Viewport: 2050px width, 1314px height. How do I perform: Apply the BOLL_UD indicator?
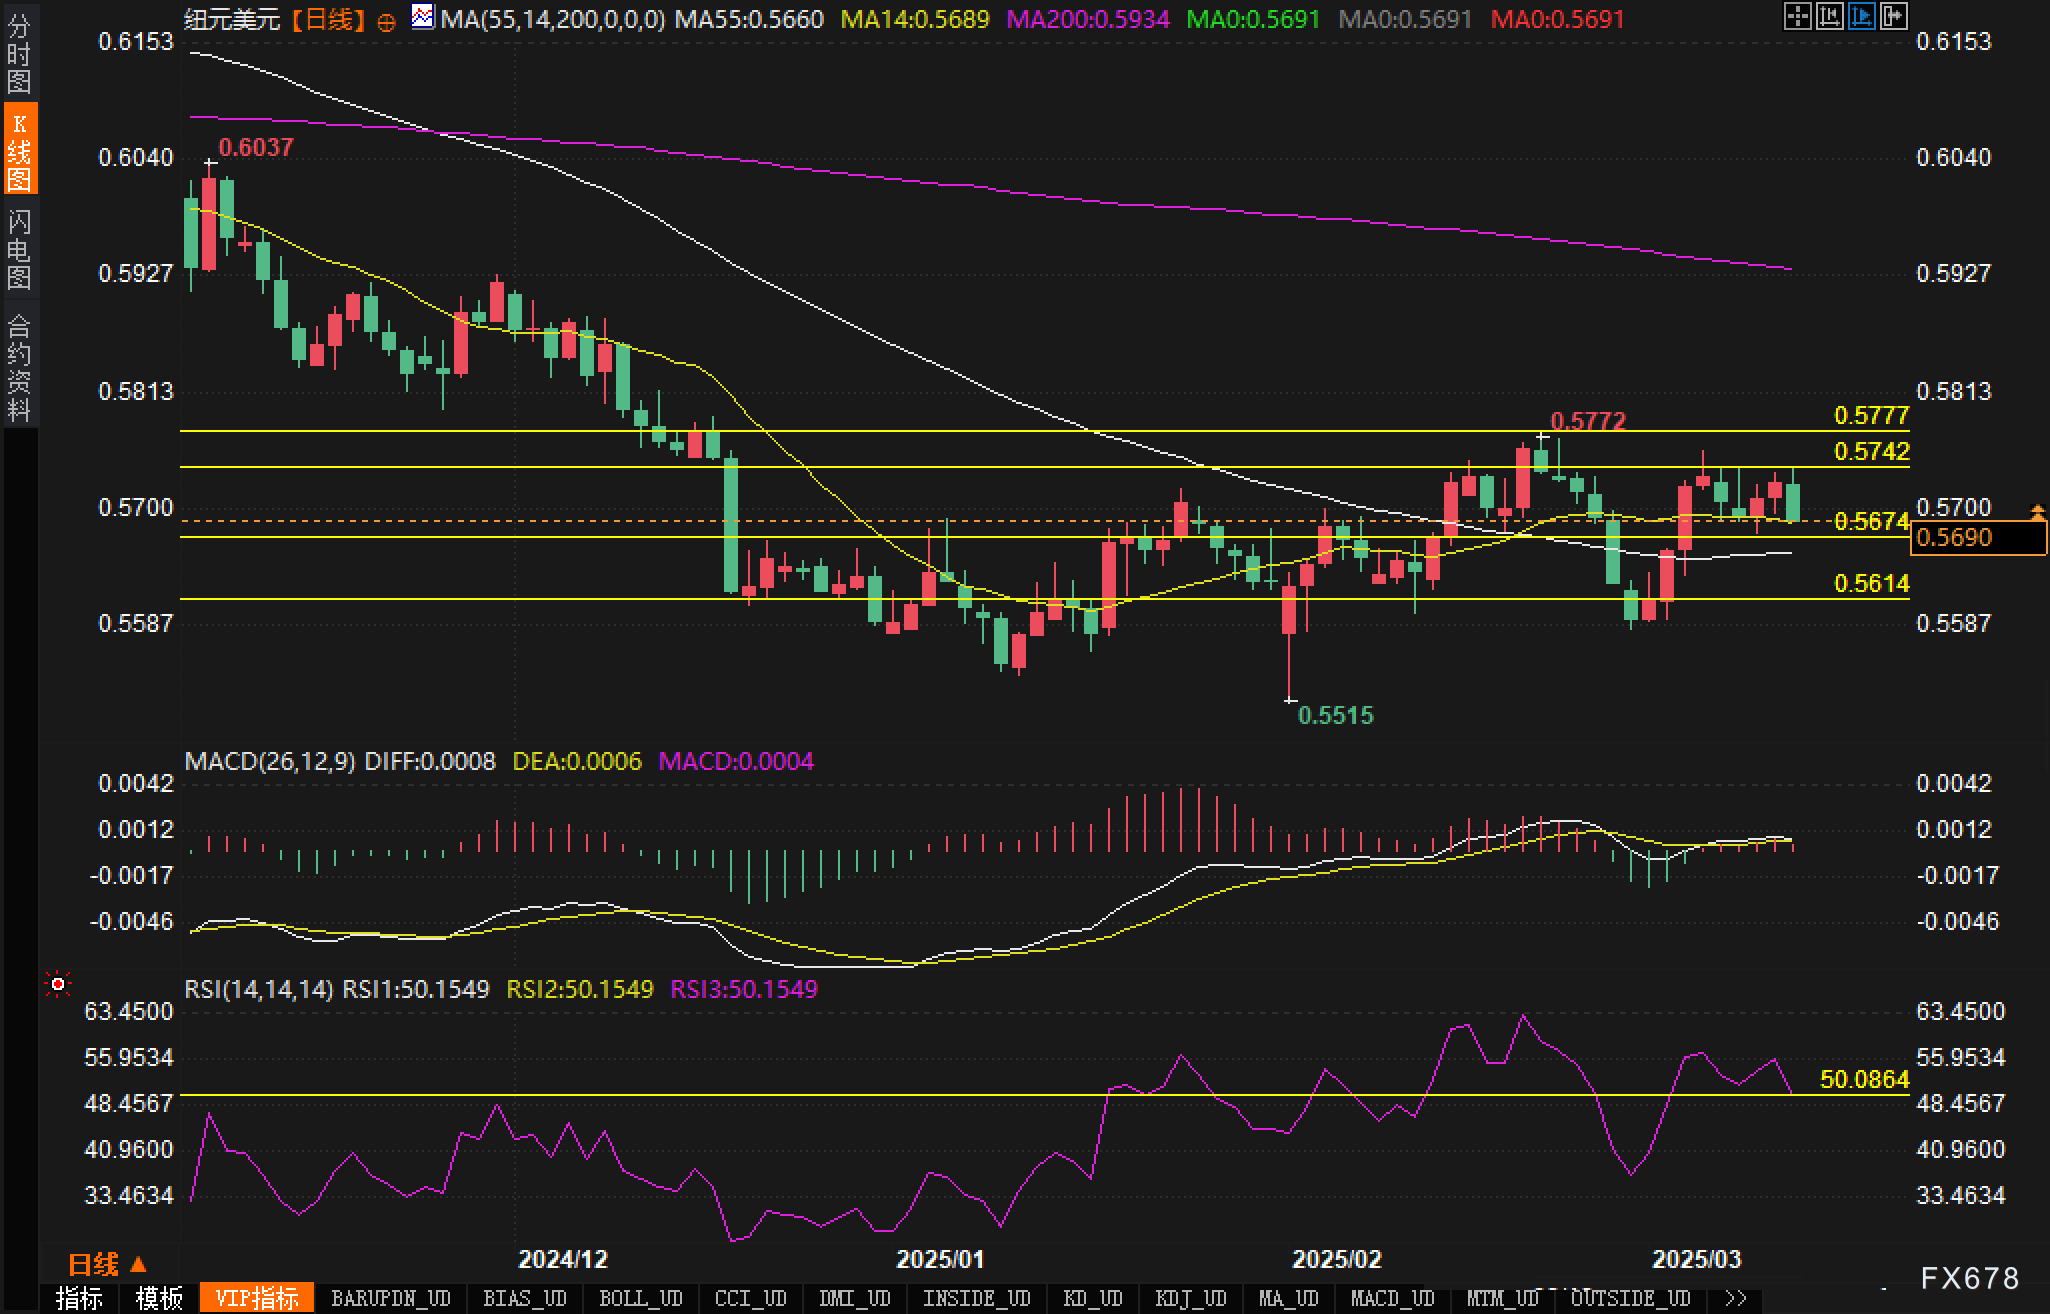[640, 1298]
